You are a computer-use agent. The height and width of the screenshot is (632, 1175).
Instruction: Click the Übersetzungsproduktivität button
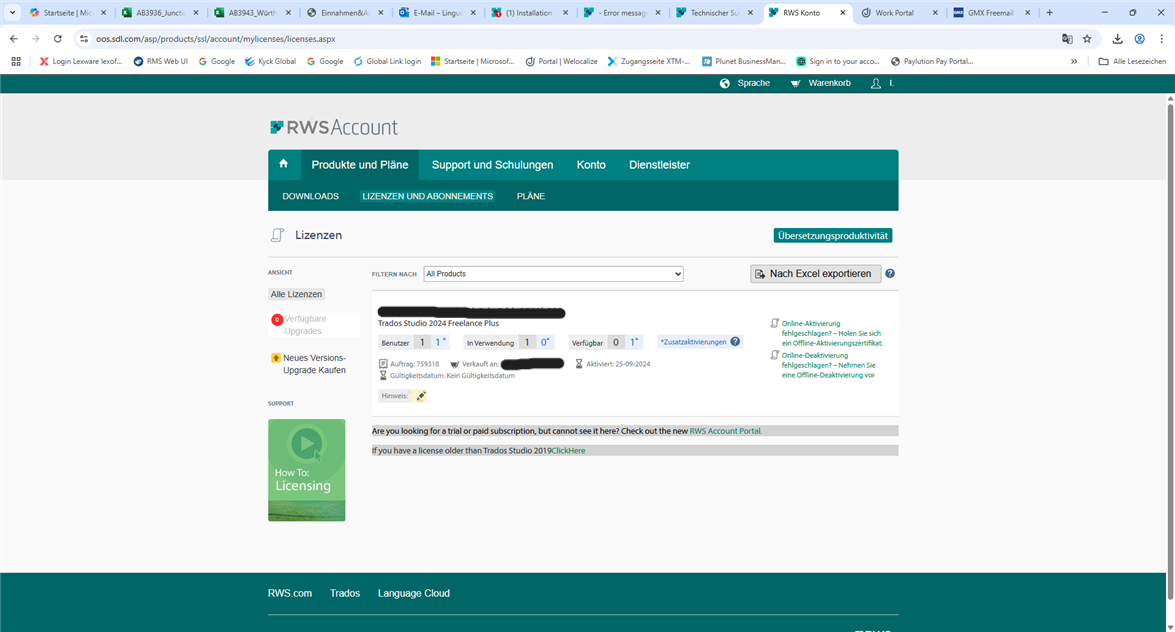tap(833, 236)
